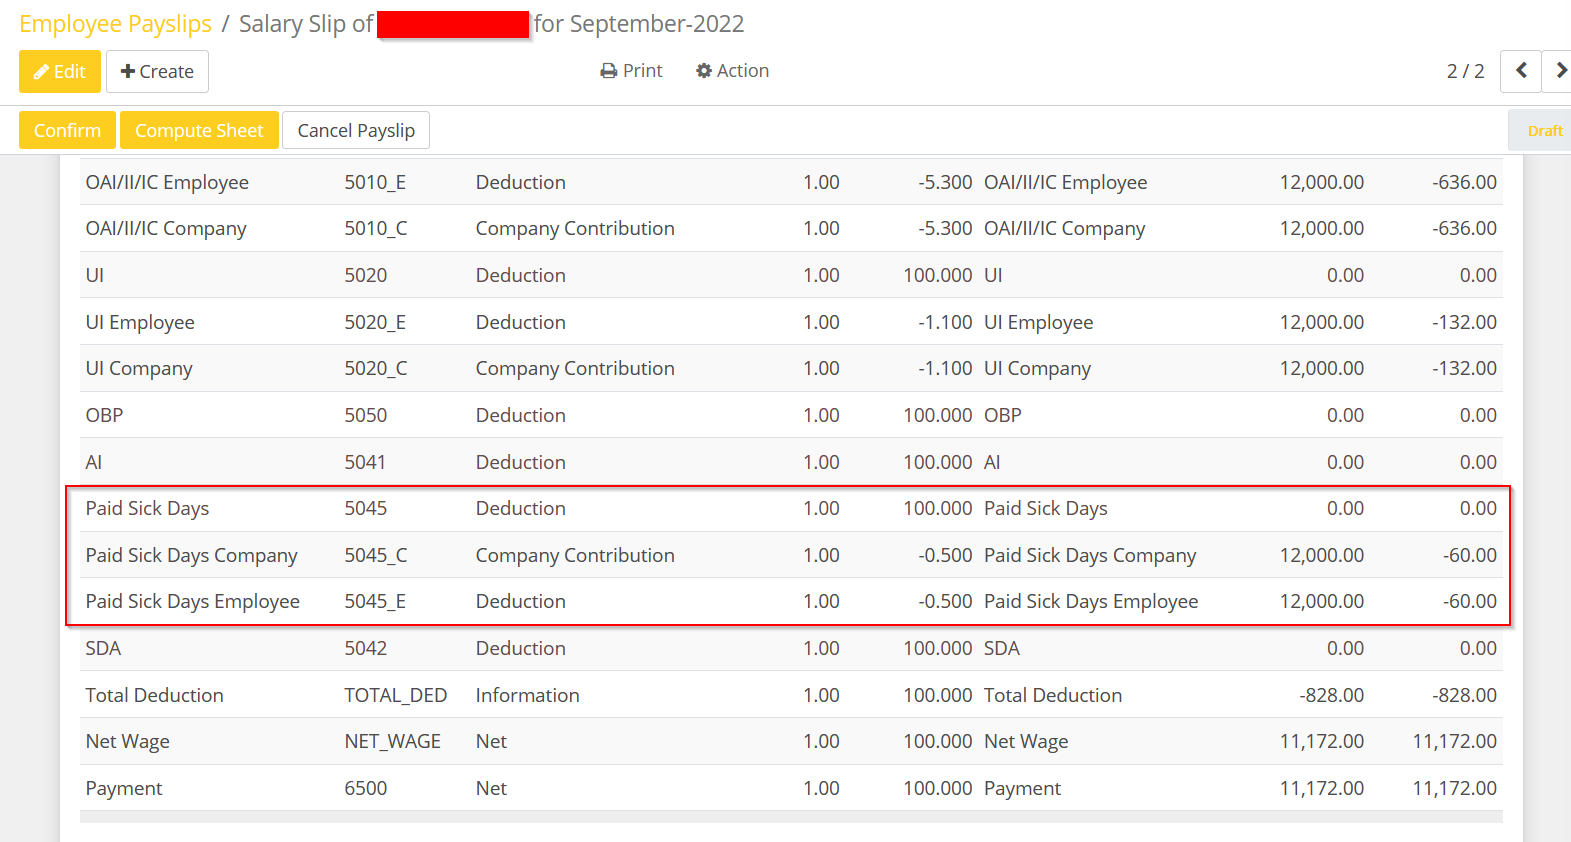
Task: Select the AI row name
Action: click(94, 462)
